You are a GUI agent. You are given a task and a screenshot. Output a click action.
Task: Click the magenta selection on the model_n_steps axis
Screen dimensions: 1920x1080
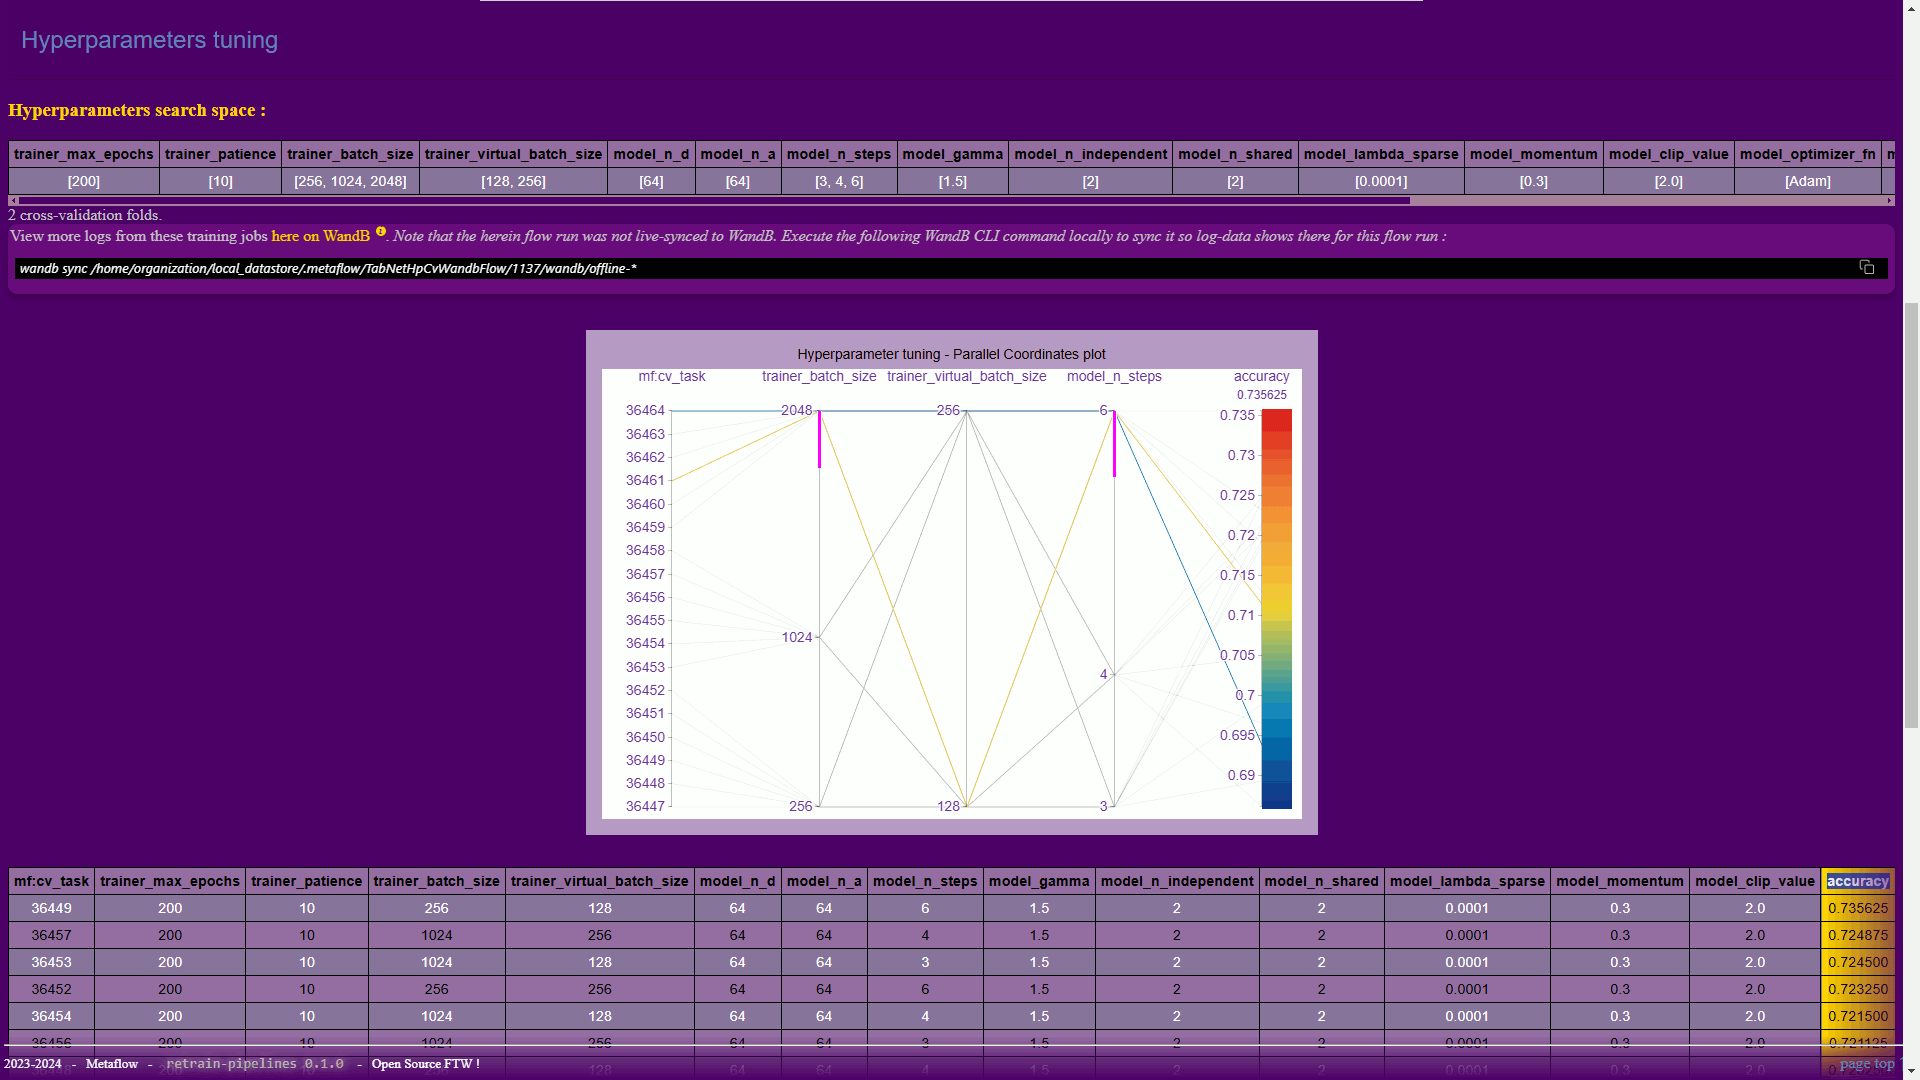click(1114, 445)
